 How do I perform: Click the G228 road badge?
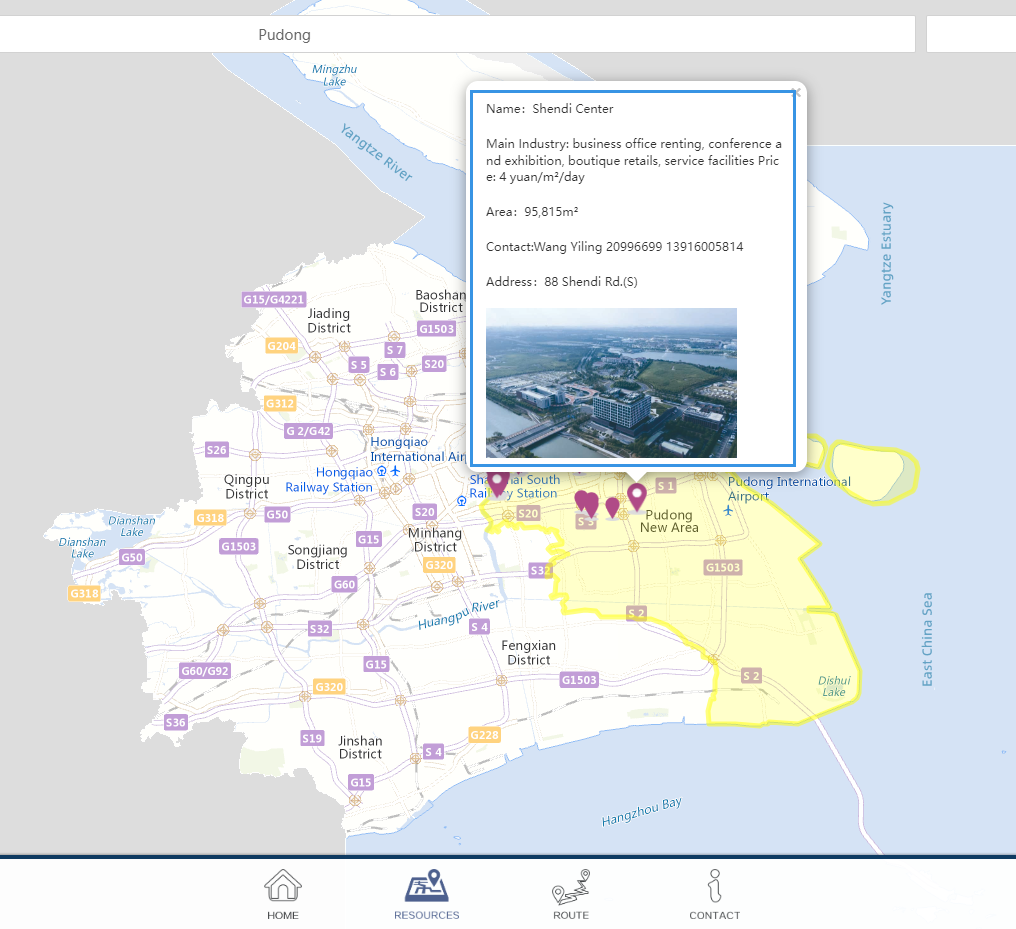point(485,735)
